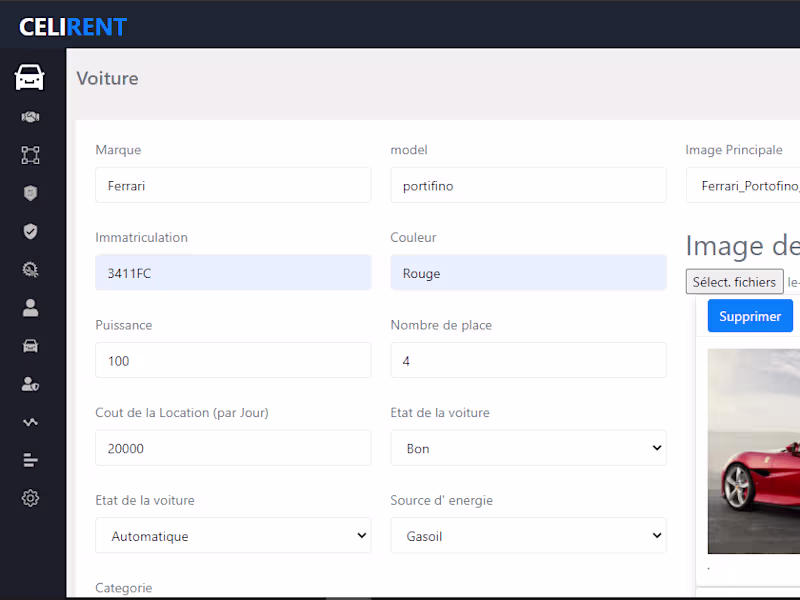Click the red Ferrari image thumbnail

[753, 450]
